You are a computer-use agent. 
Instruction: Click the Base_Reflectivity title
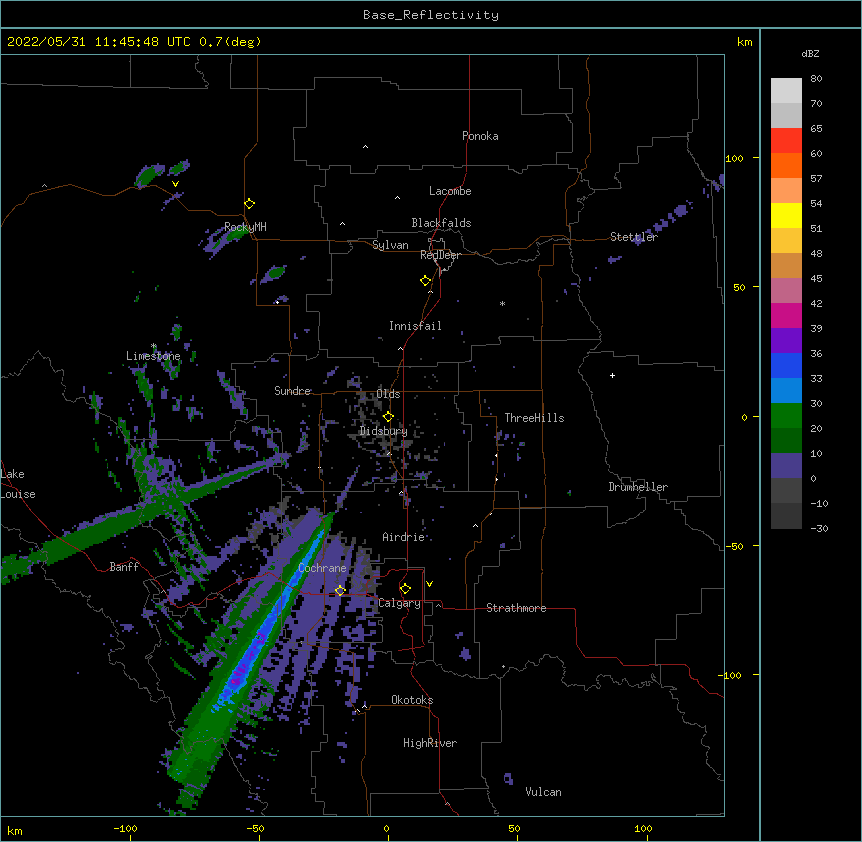431,15
